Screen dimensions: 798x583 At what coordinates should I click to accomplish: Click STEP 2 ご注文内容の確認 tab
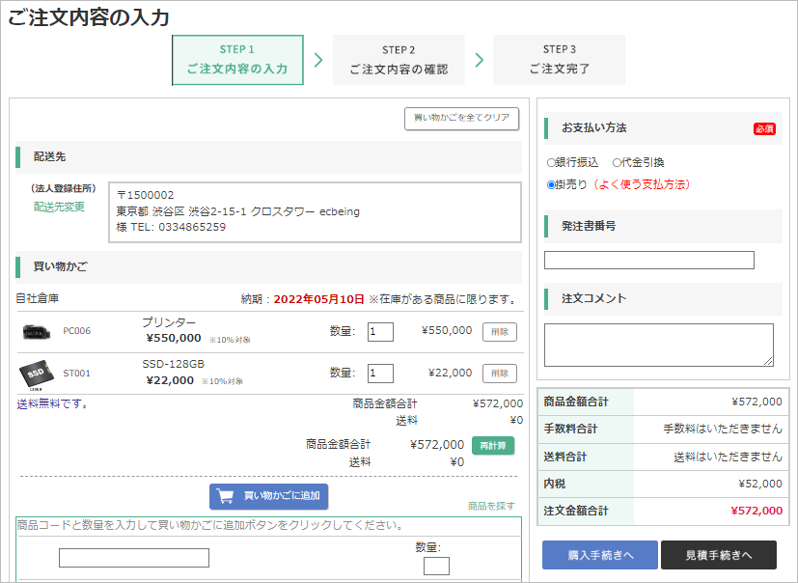click(398, 60)
